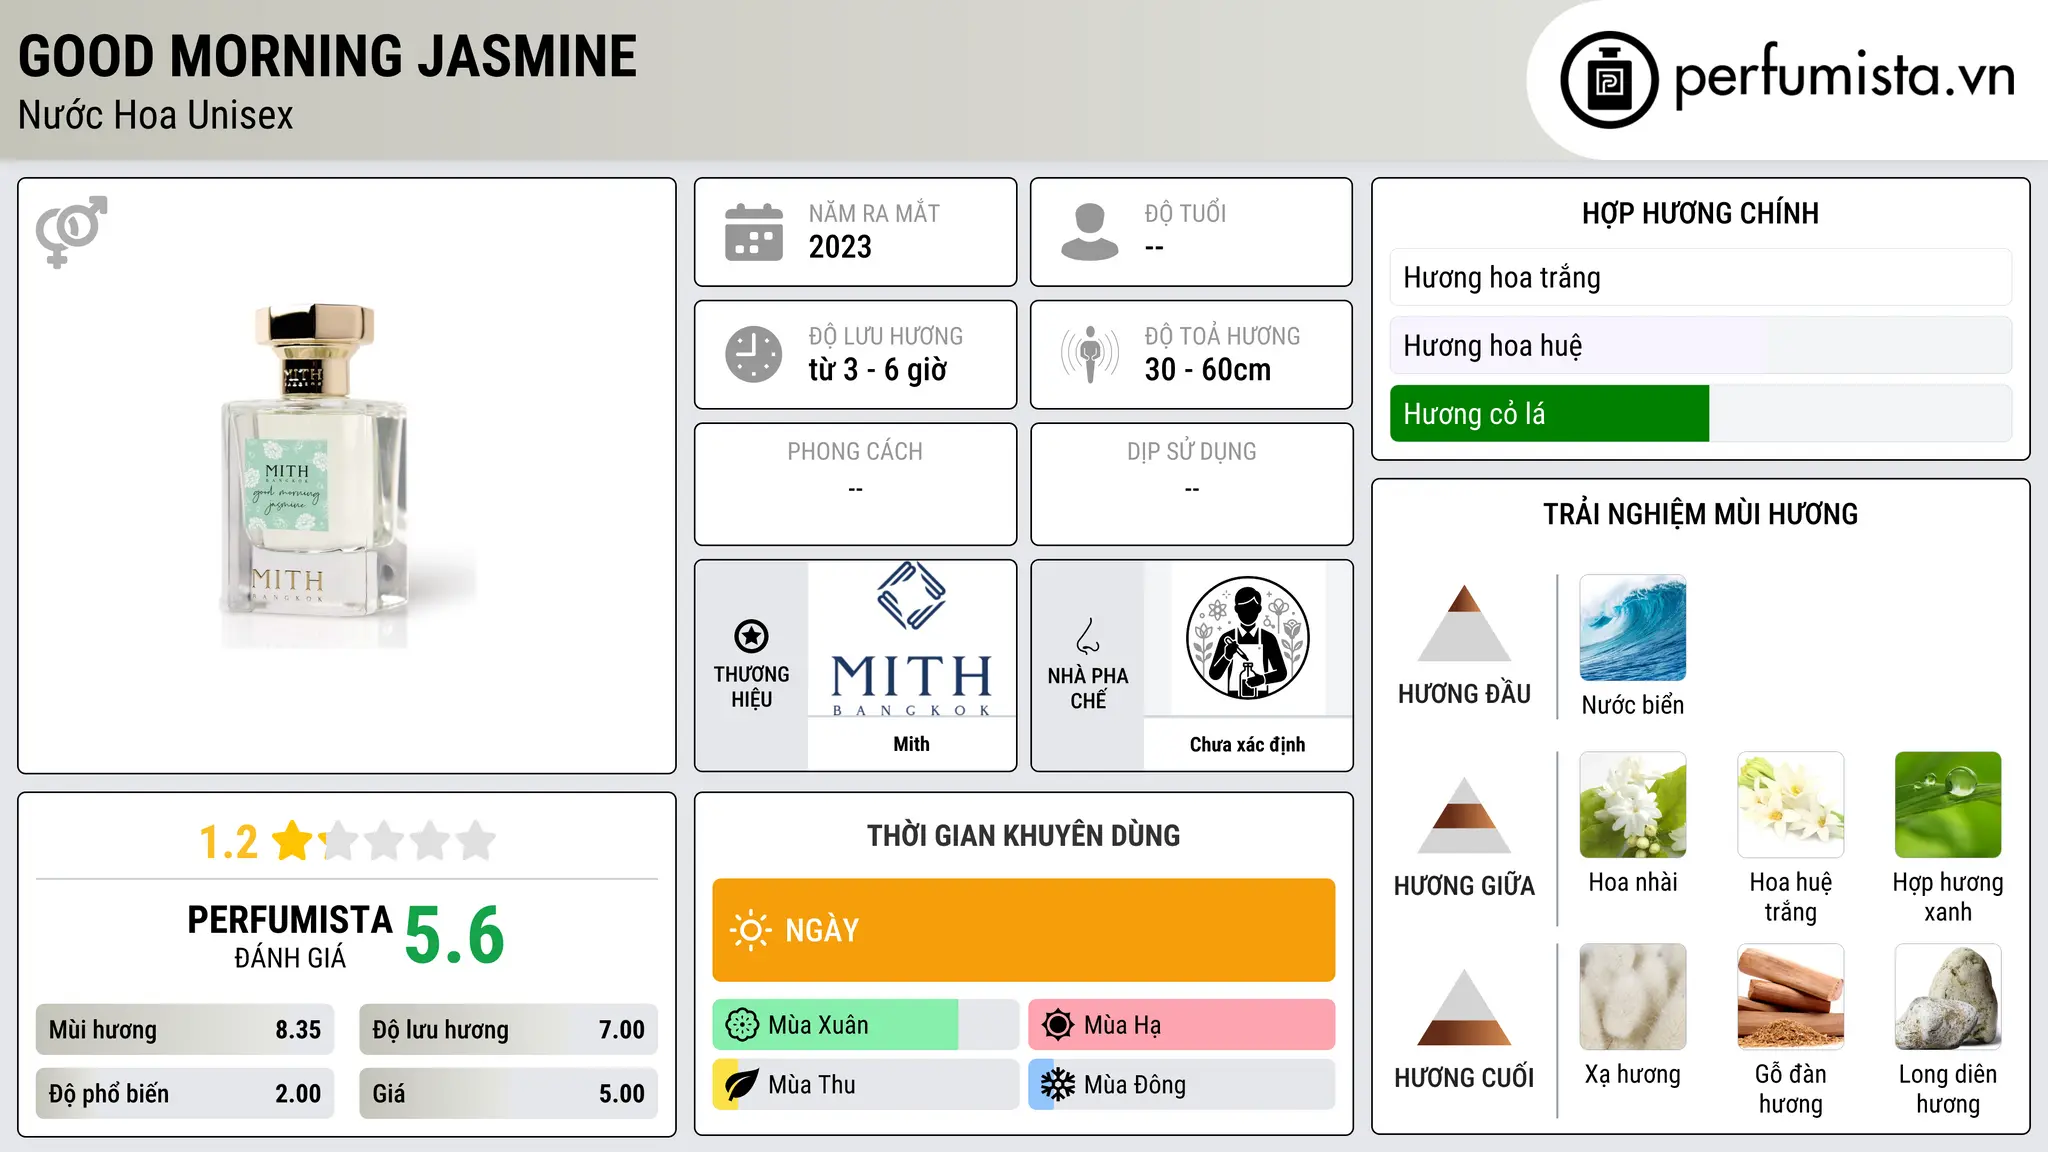Click the last grey rating star

[476, 840]
